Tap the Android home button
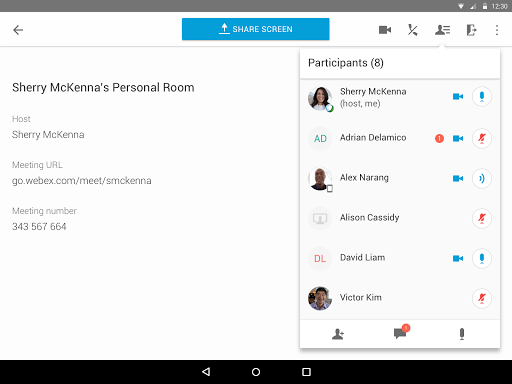Image resolution: width=512 pixels, height=384 pixels. pos(256,372)
